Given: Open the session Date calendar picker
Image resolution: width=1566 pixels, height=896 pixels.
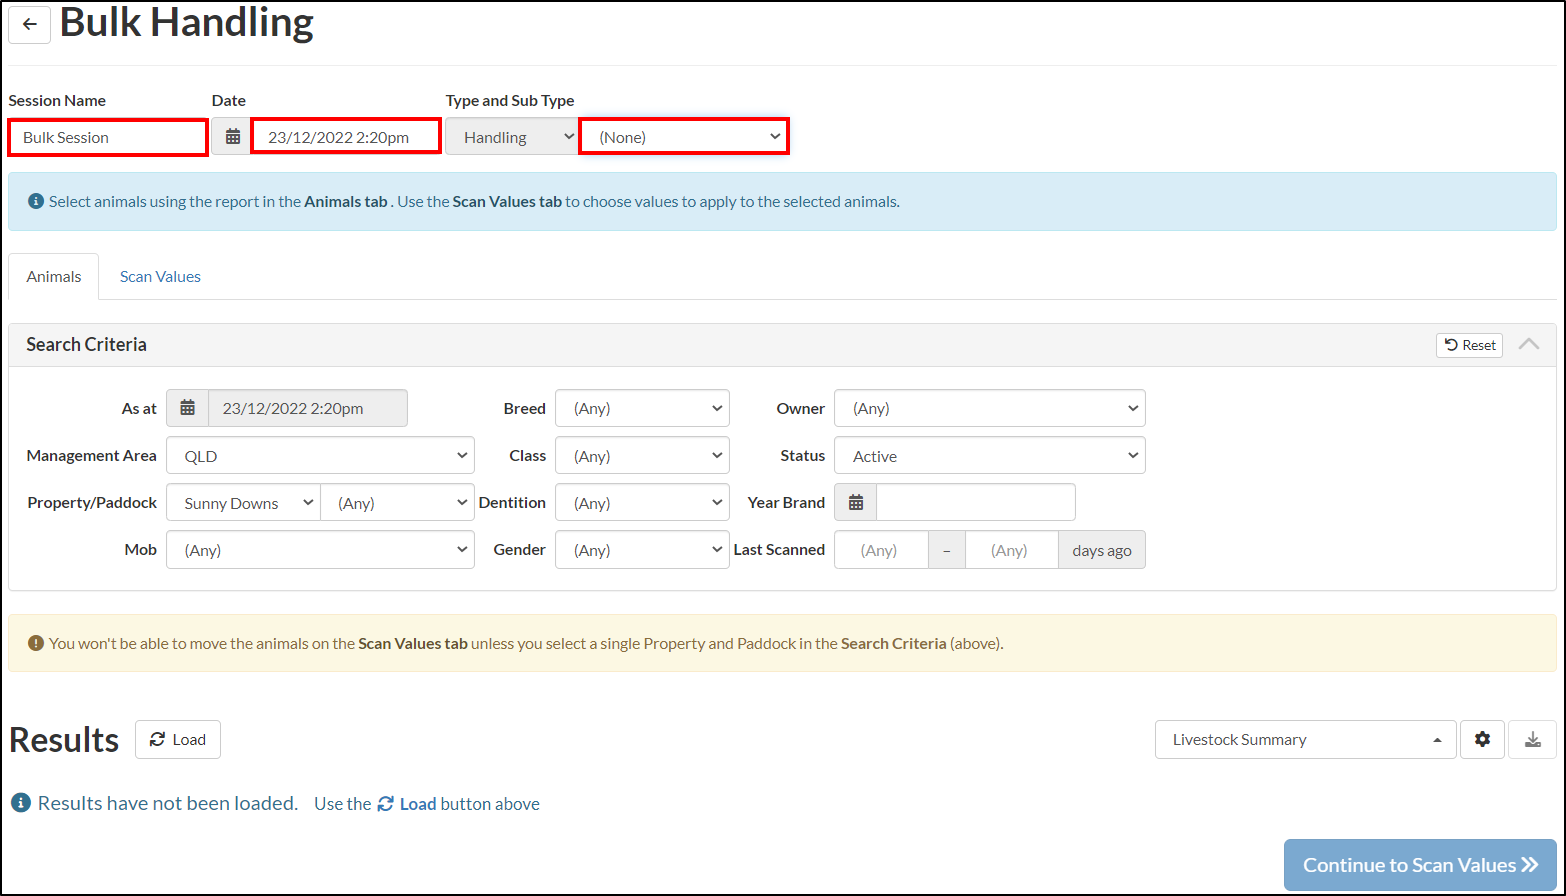Looking at the screenshot, I should point(230,136).
